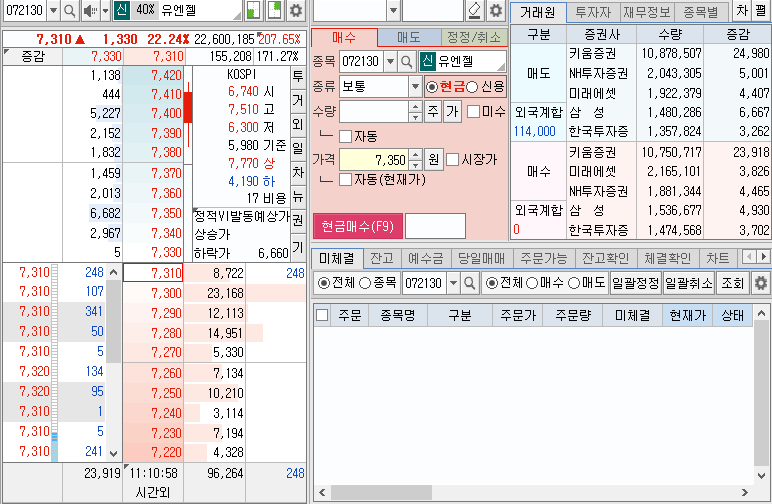Click the stock search magnifier beside code 072130
Image resolution: width=772 pixels, height=504 pixels.
[x=69, y=10]
